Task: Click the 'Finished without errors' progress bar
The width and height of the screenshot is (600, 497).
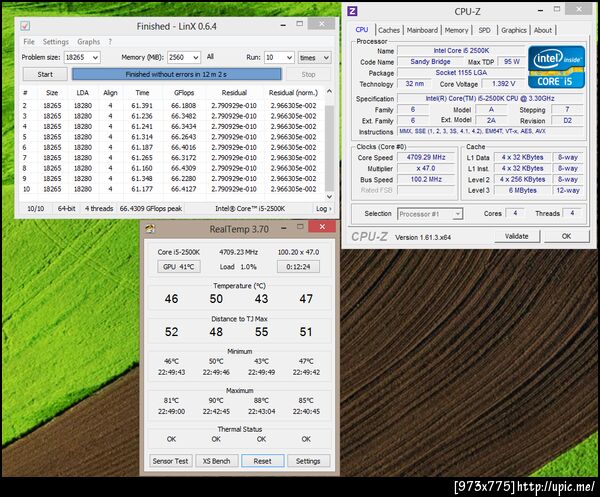Action: click(176, 74)
